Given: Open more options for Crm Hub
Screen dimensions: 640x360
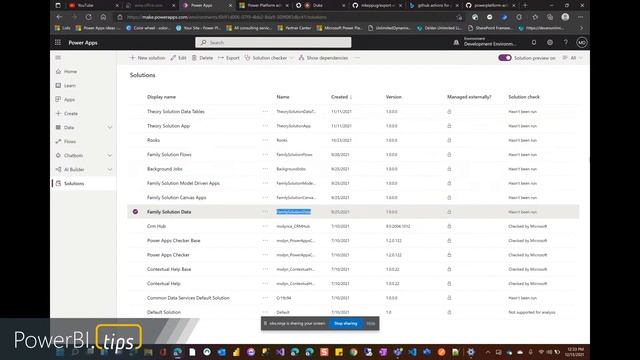Looking at the screenshot, I should pos(265,226).
